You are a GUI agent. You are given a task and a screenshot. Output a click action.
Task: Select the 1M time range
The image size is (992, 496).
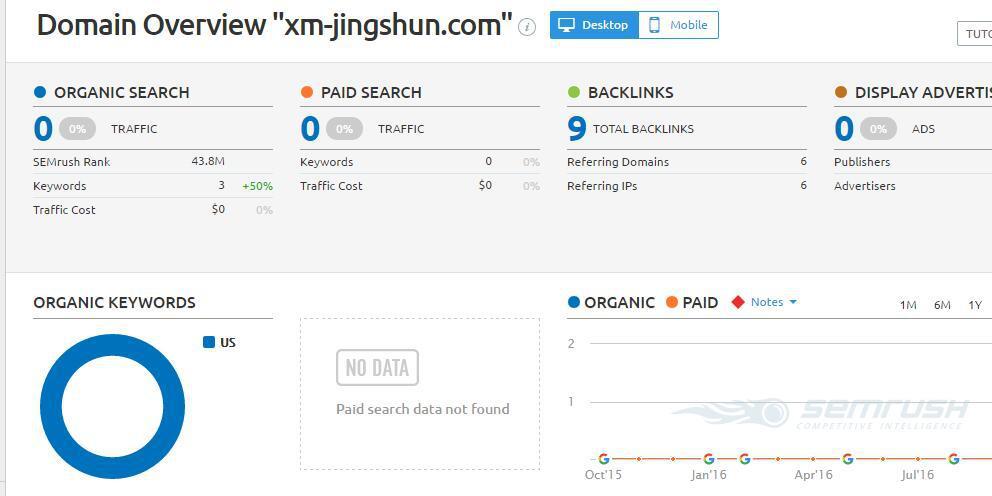pos(908,305)
